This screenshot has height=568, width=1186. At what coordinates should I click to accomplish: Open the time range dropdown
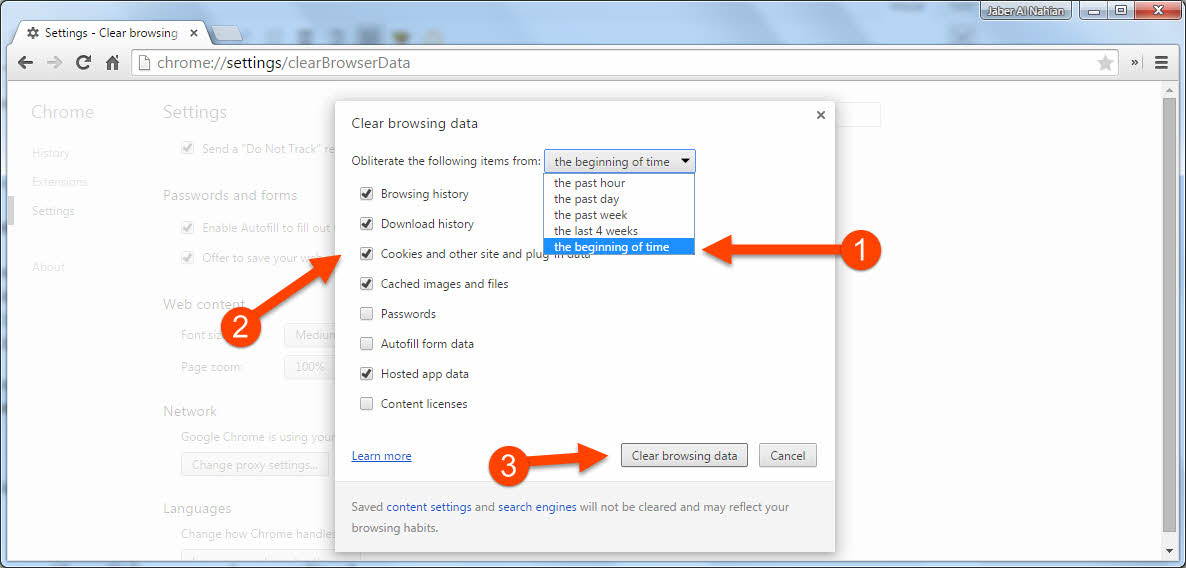pos(619,161)
